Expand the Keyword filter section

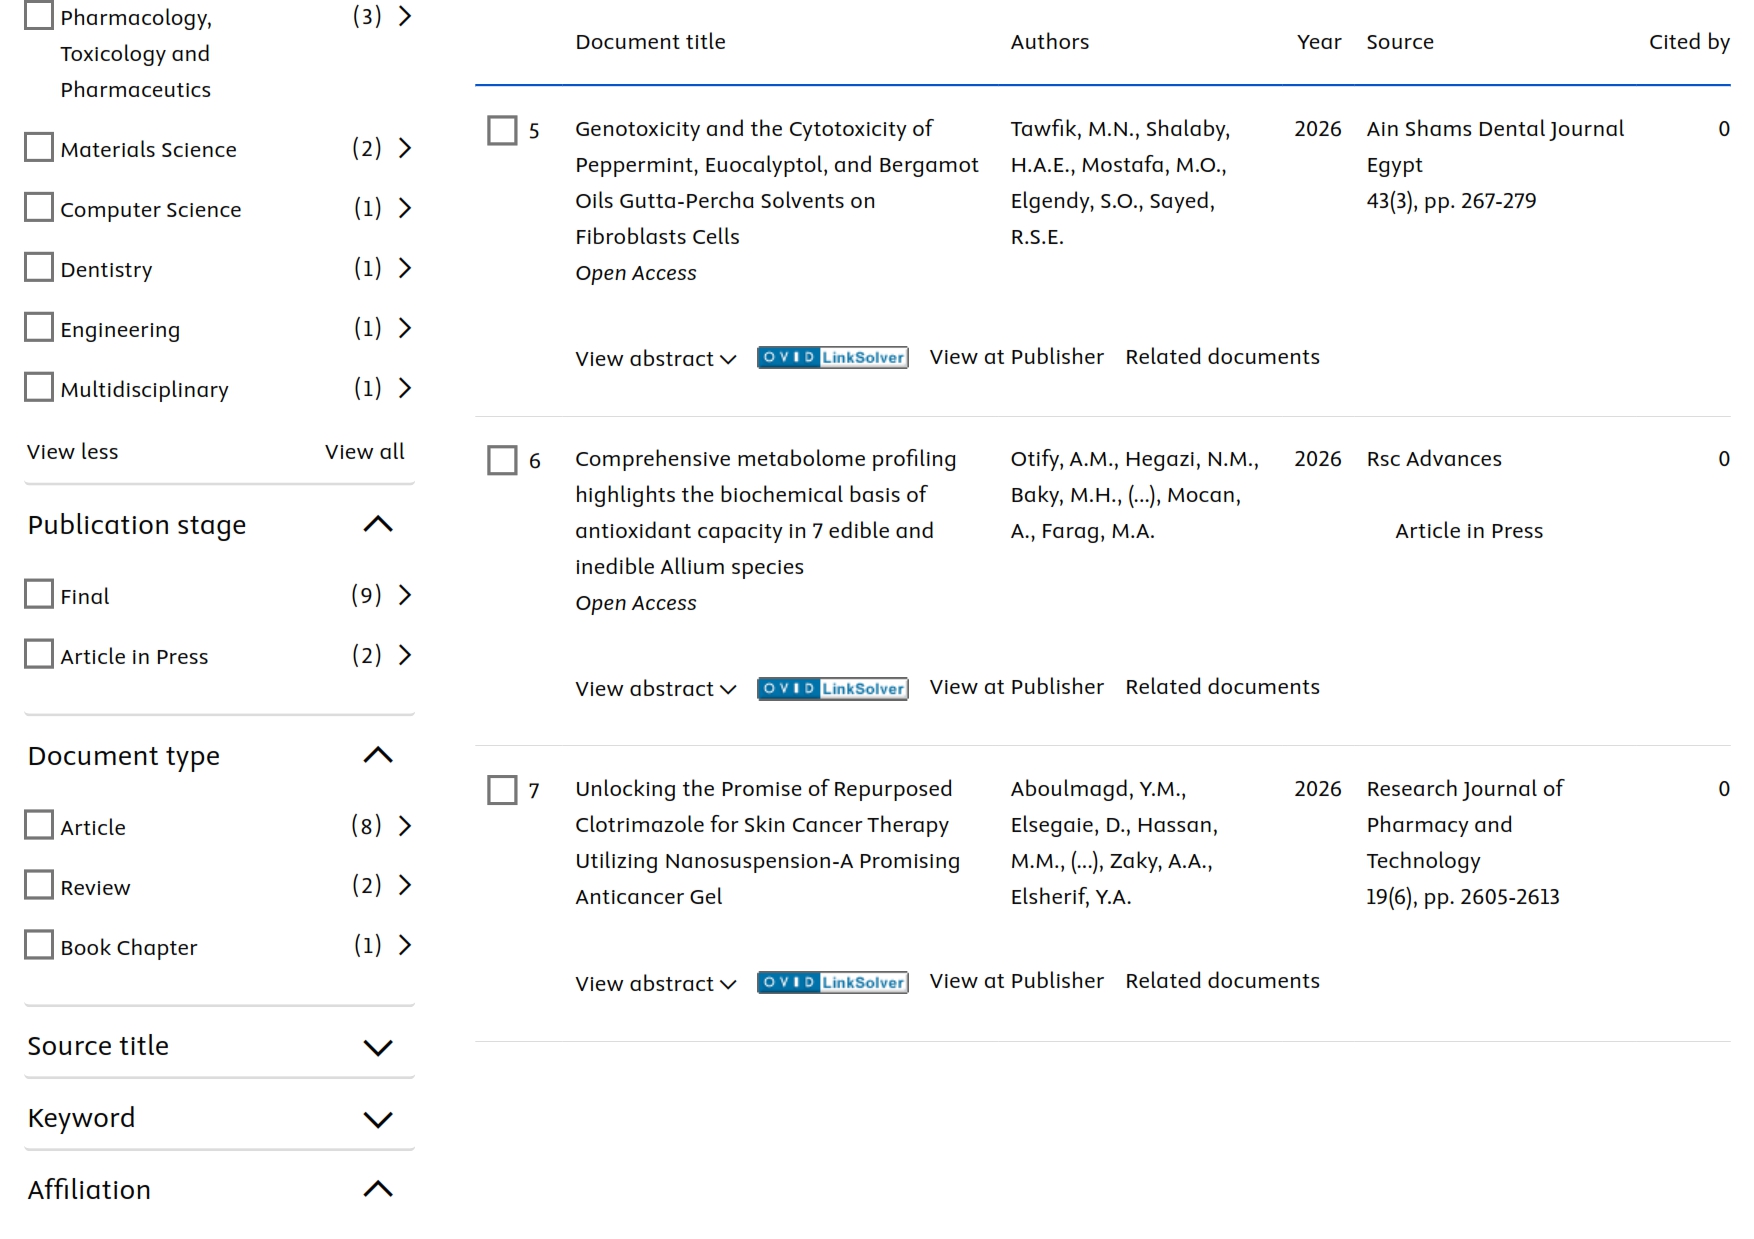tap(378, 1119)
